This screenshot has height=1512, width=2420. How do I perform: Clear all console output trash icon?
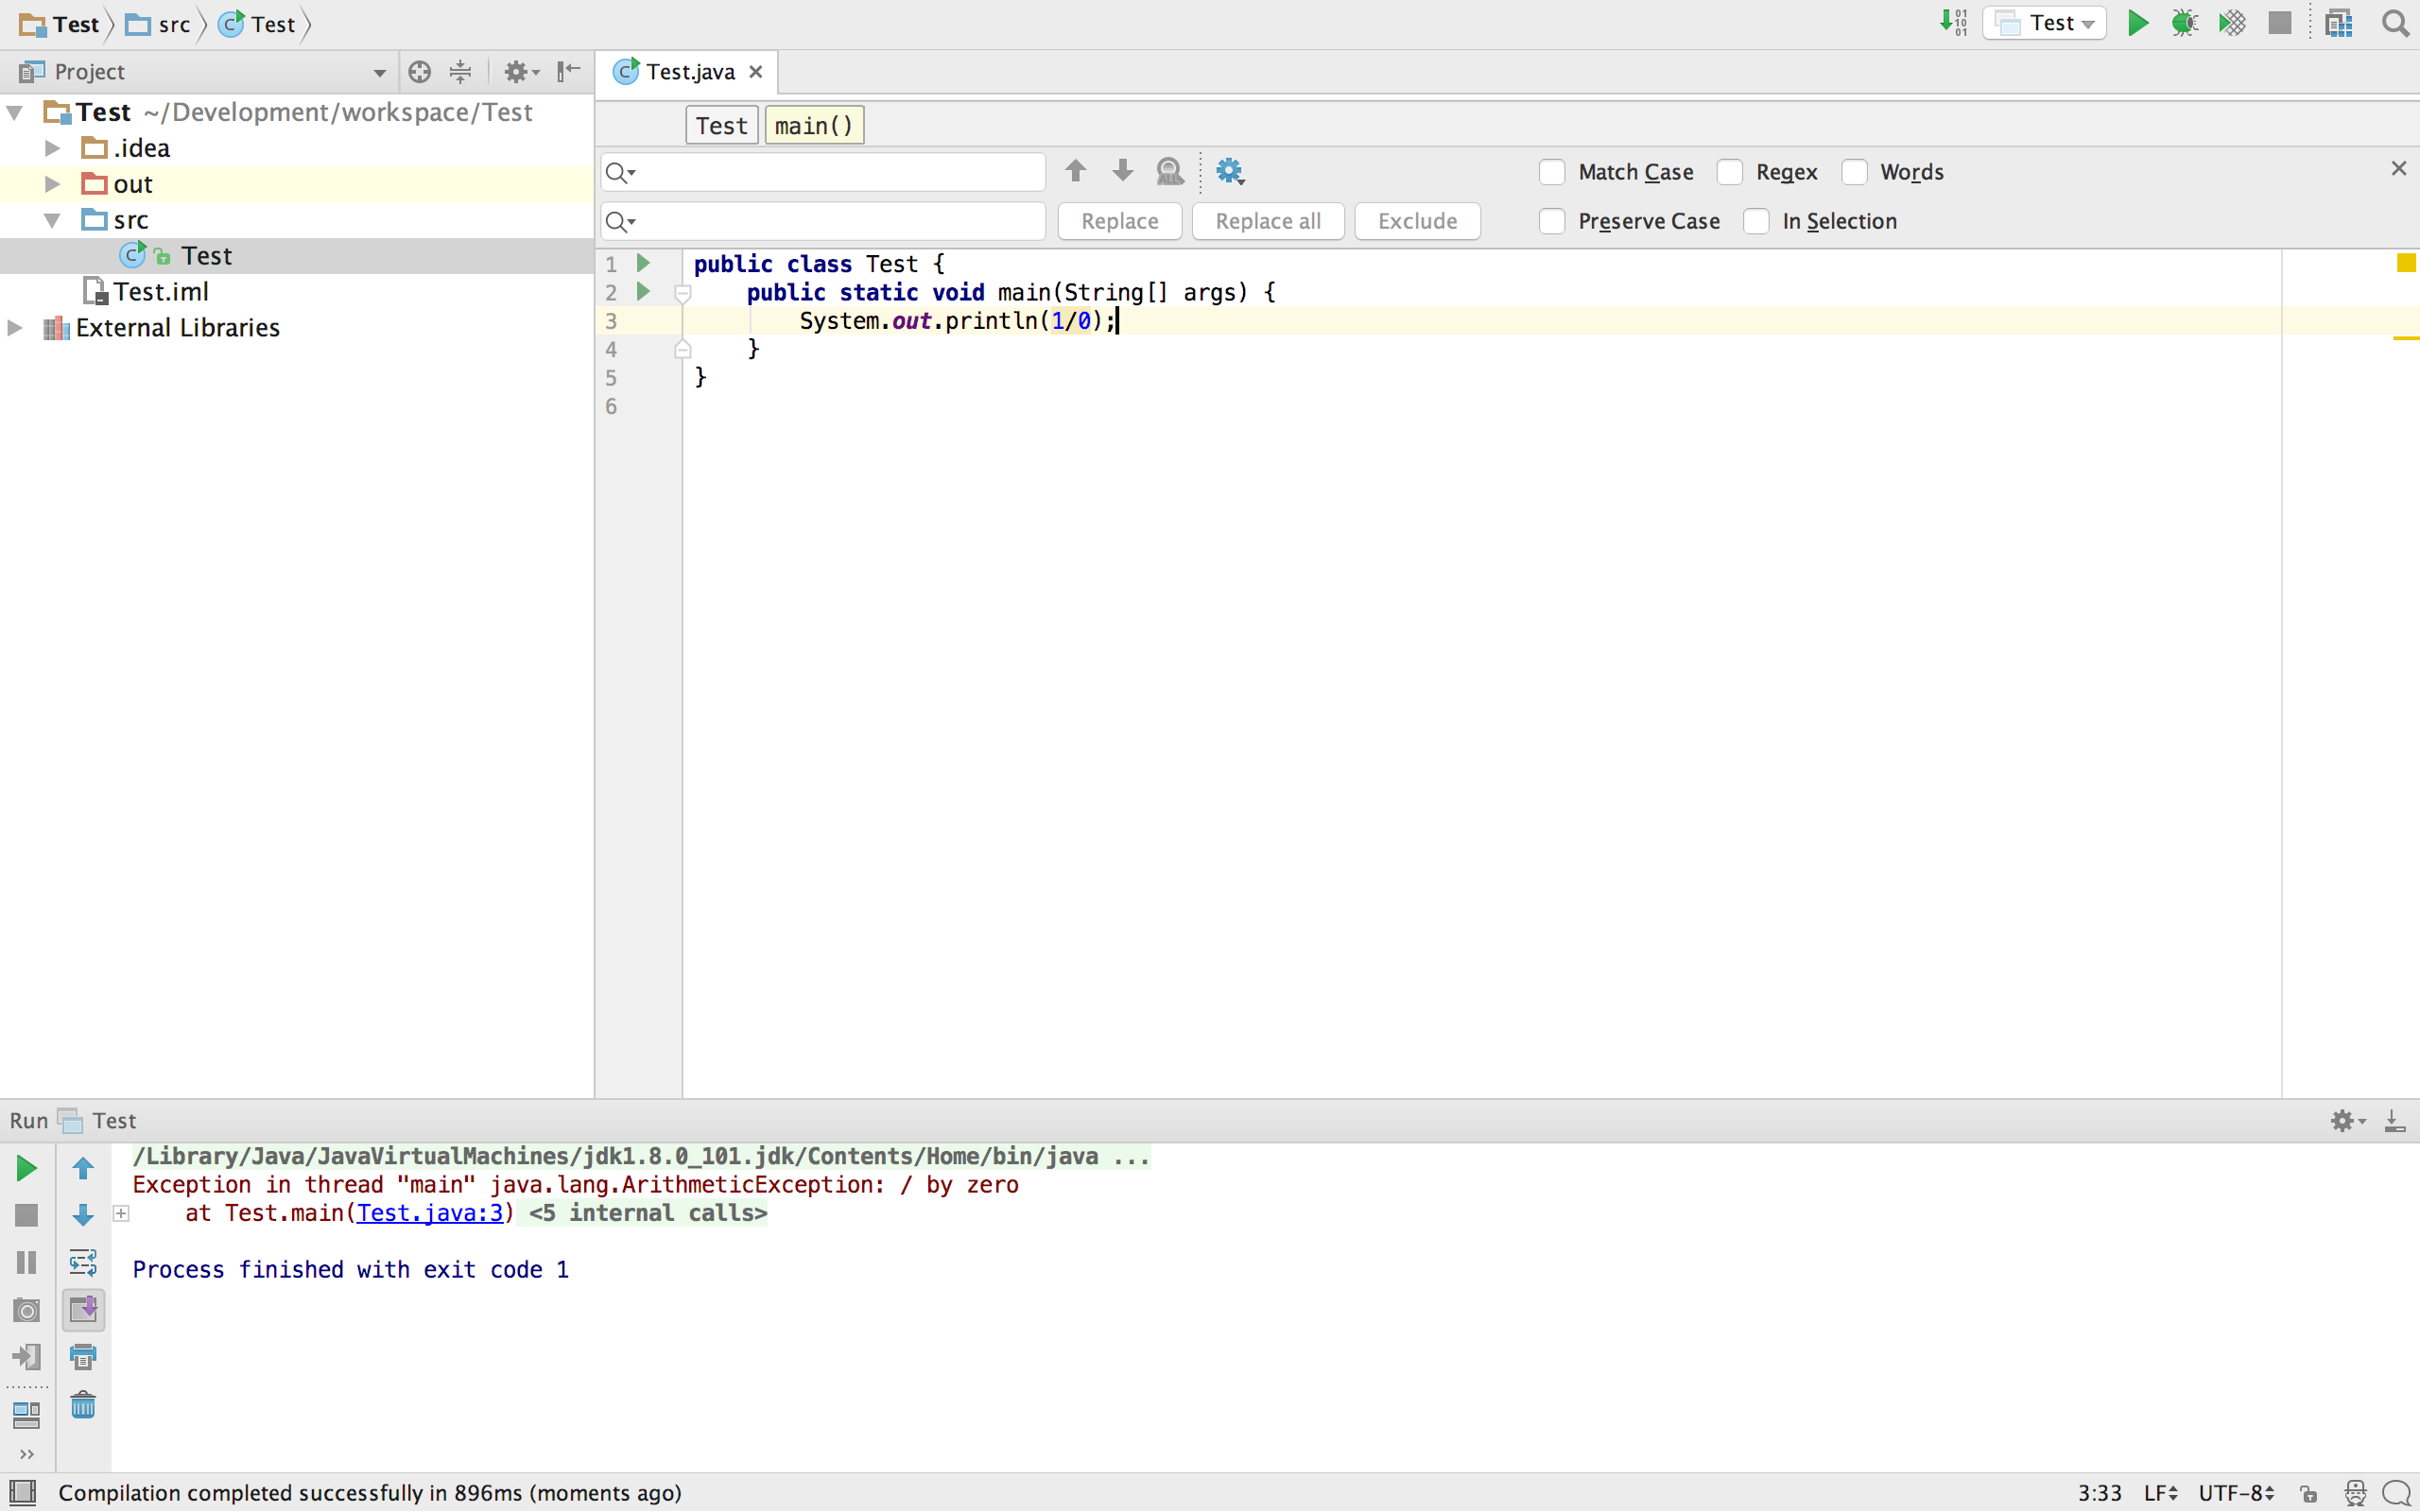(83, 1405)
